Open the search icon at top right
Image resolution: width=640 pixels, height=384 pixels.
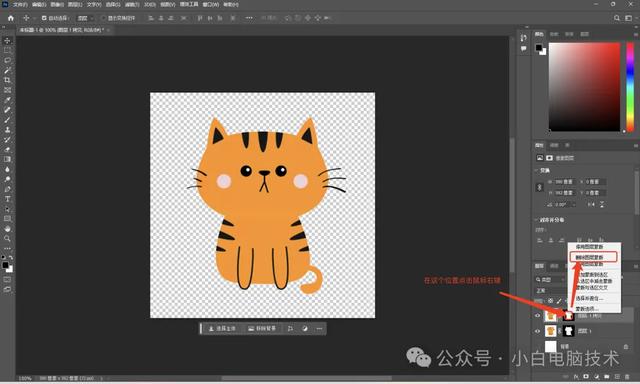617,18
